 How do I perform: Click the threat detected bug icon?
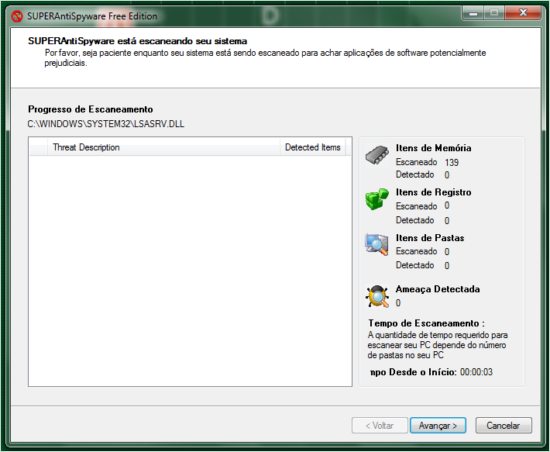coord(377,296)
